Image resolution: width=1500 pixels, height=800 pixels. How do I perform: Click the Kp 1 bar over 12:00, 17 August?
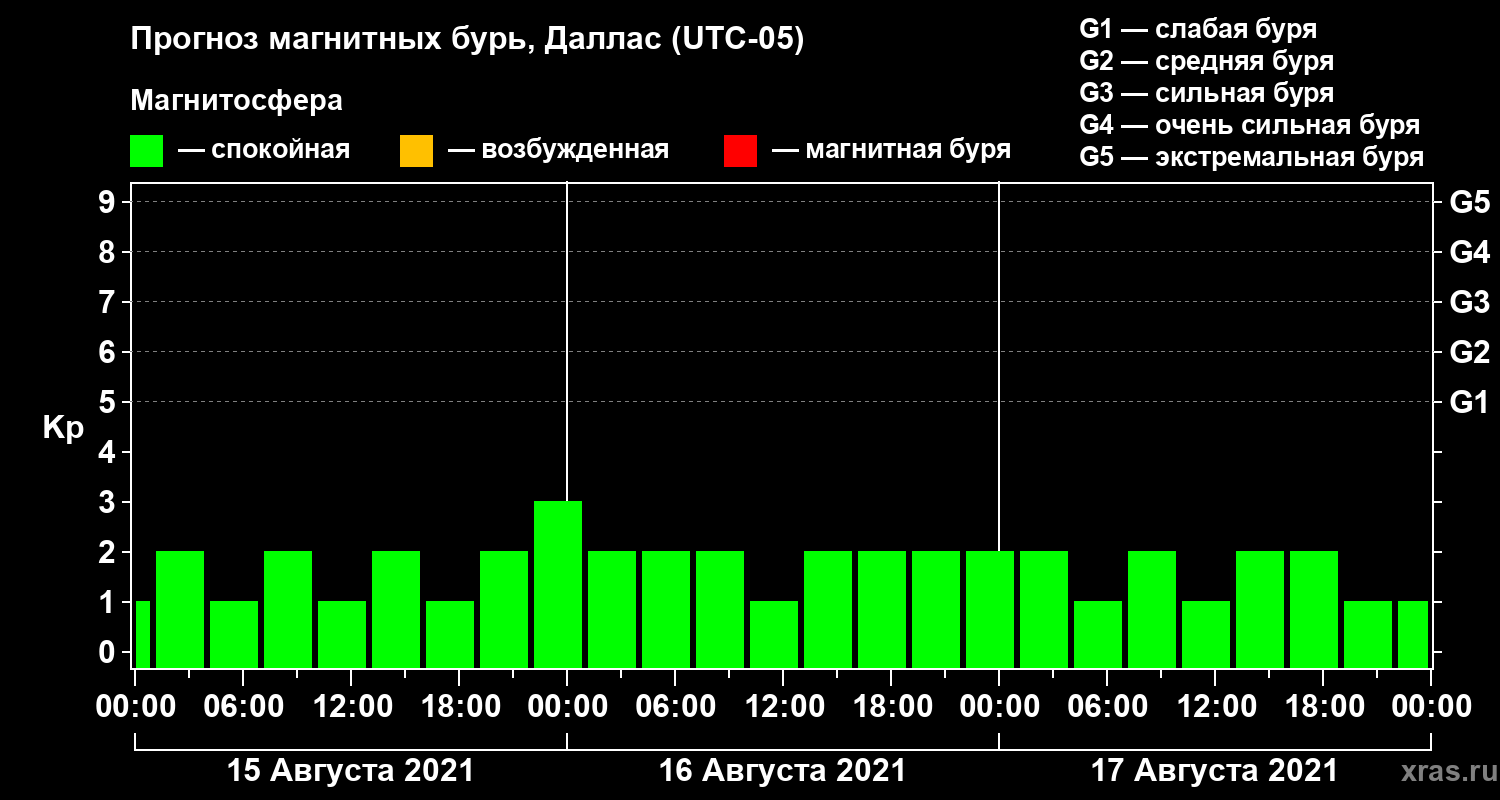pos(1206,634)
